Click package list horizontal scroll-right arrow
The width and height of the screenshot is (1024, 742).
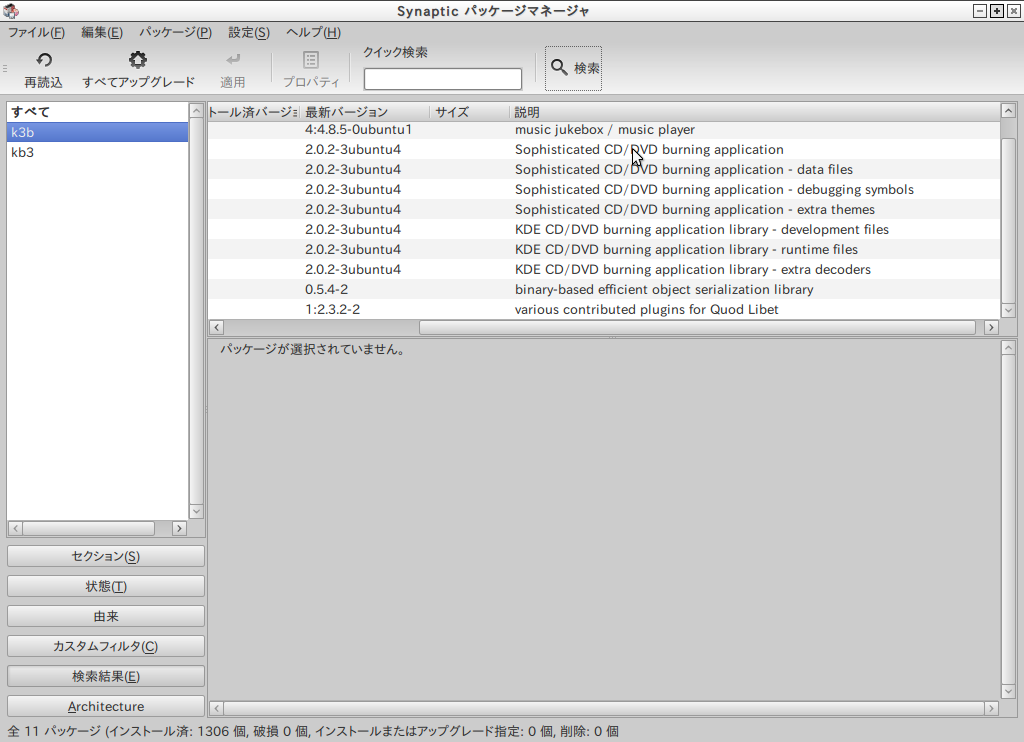tap(991, 327)
